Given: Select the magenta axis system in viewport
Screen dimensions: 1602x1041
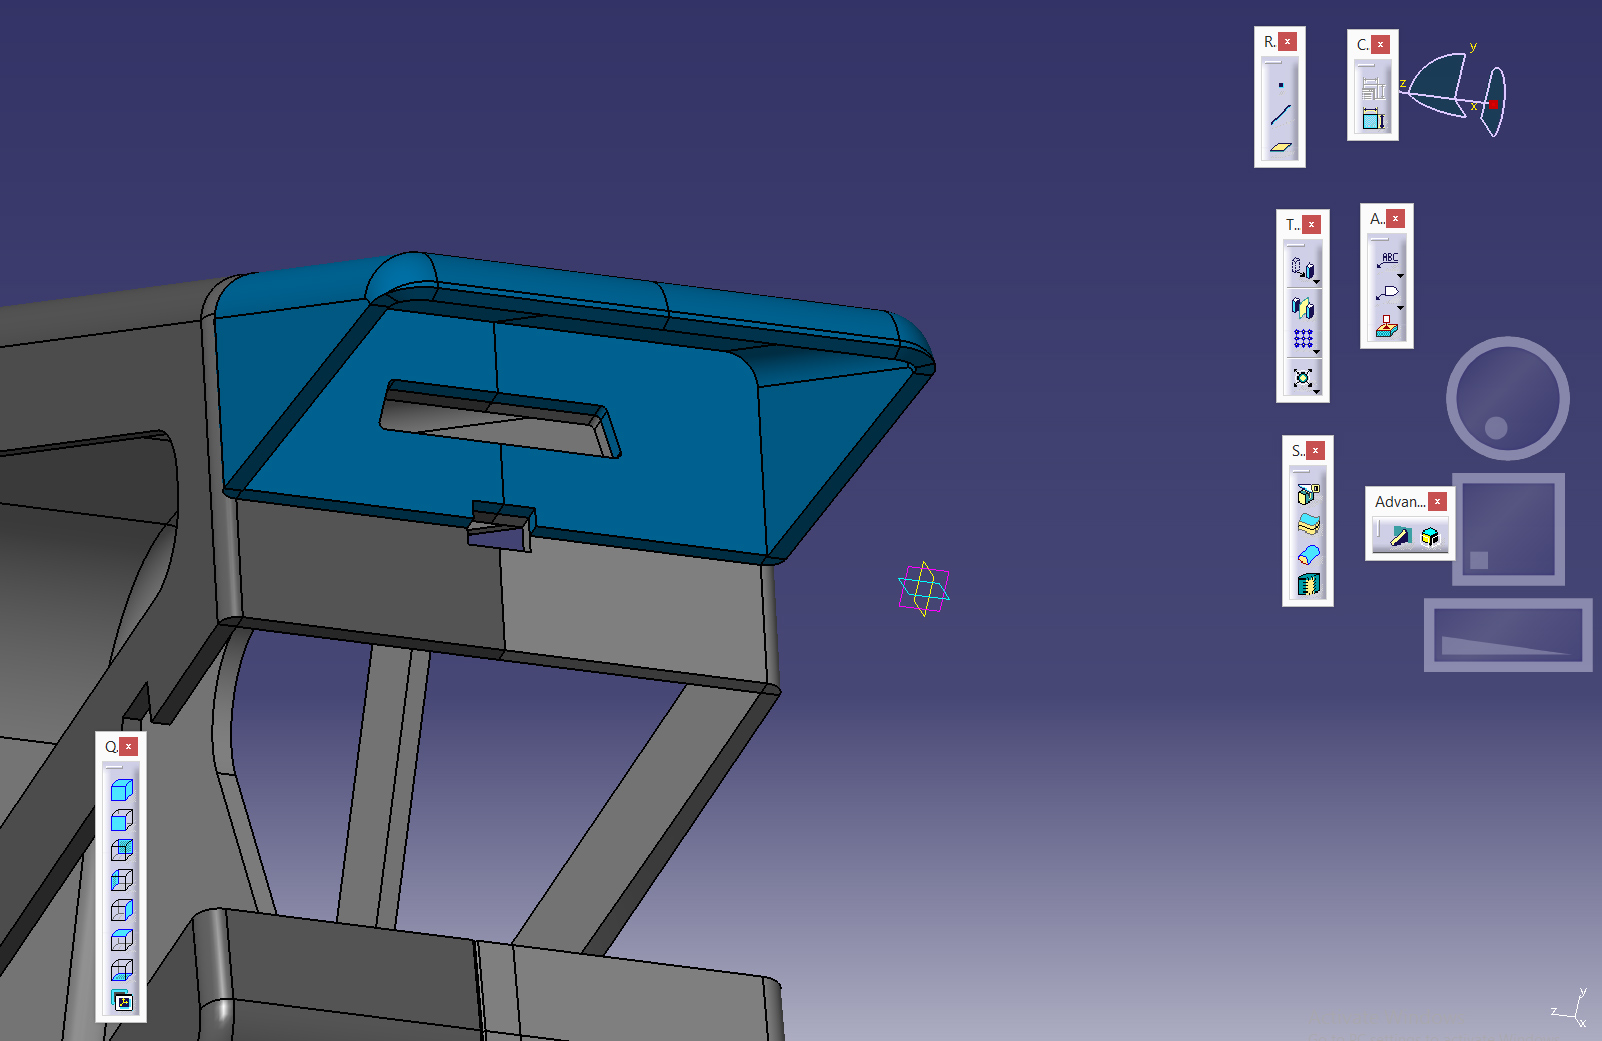Looking at the screenshot, I should 923,588.
